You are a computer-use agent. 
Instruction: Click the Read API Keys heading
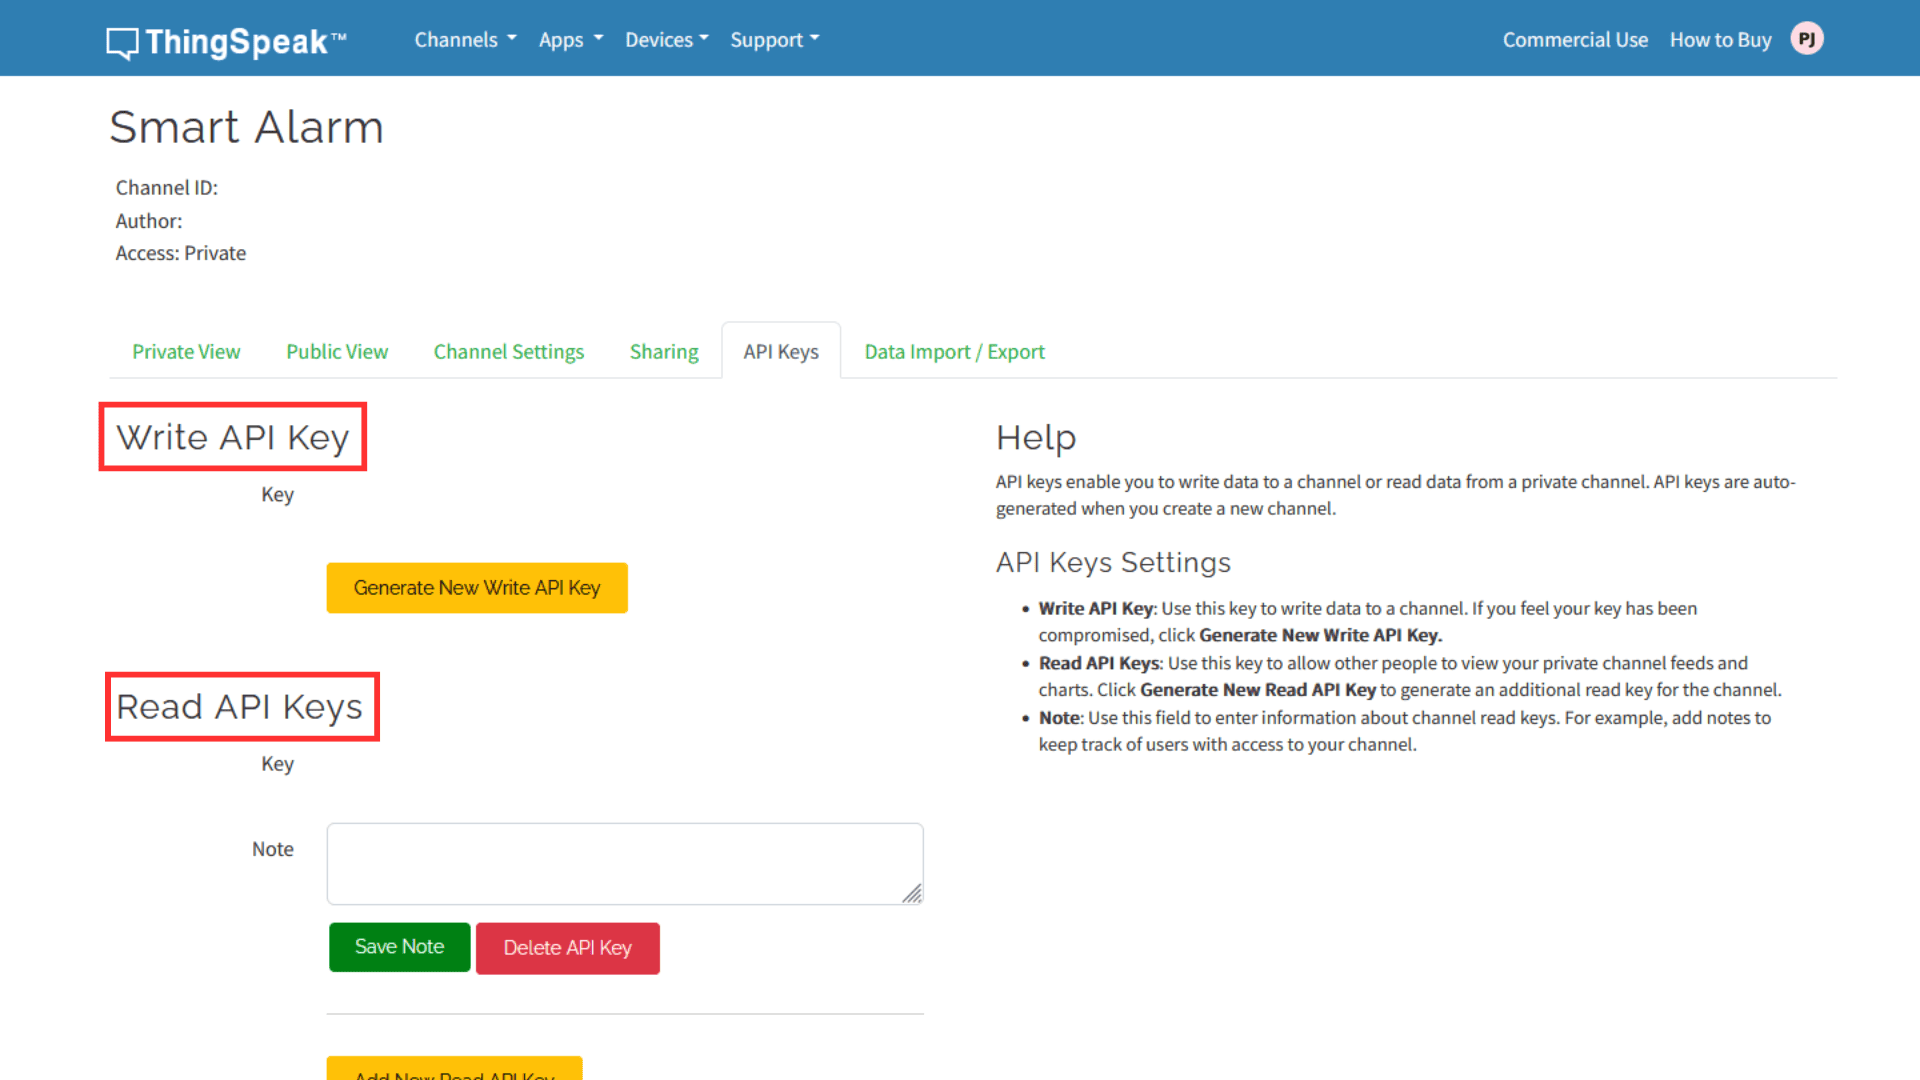[240, 707]
